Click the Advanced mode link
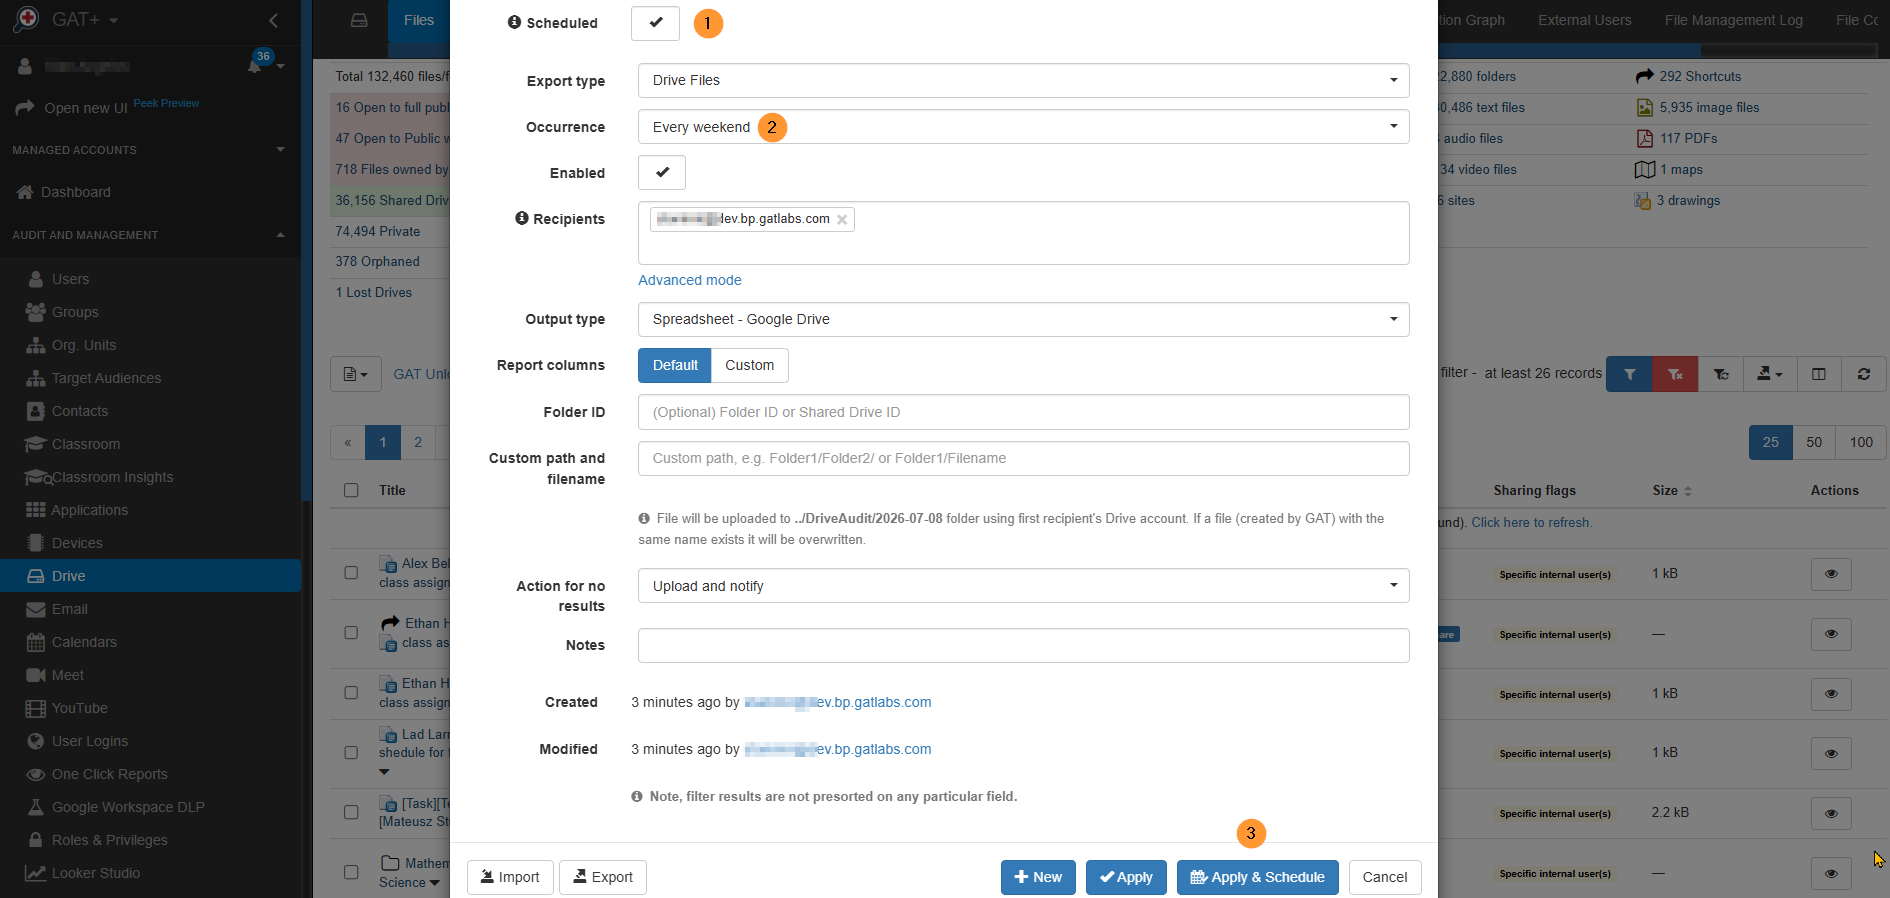The height and width of the screenshot is (898, 1890). point(690,280)
